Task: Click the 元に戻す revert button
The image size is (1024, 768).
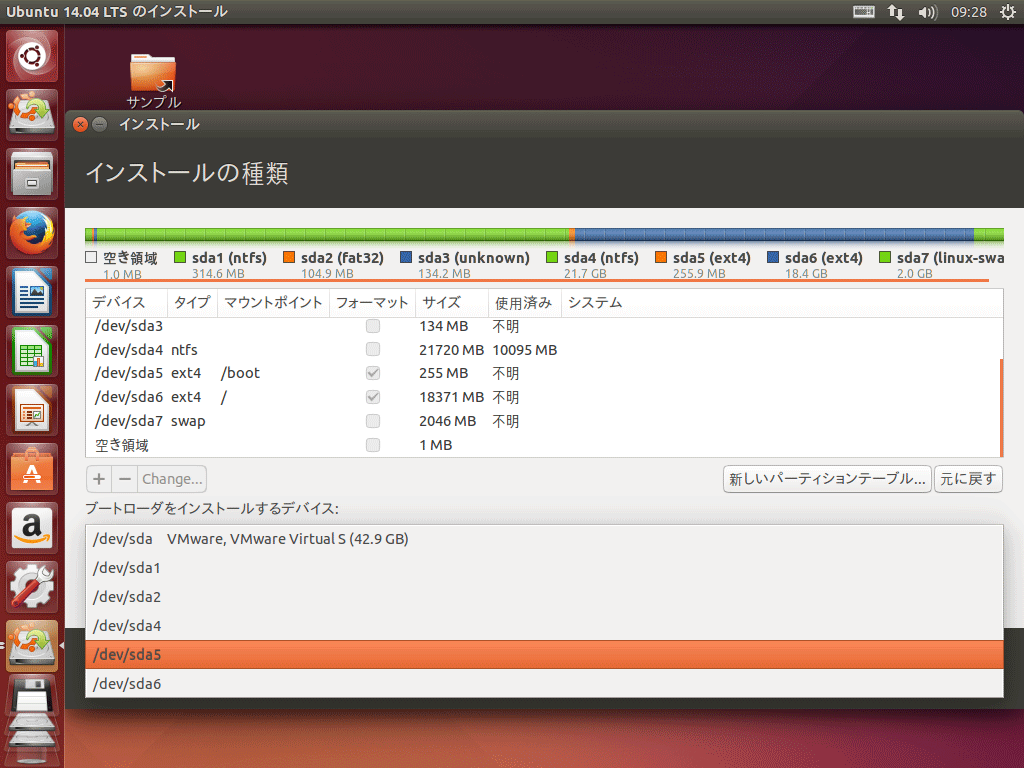Action: tap(968, 479)
